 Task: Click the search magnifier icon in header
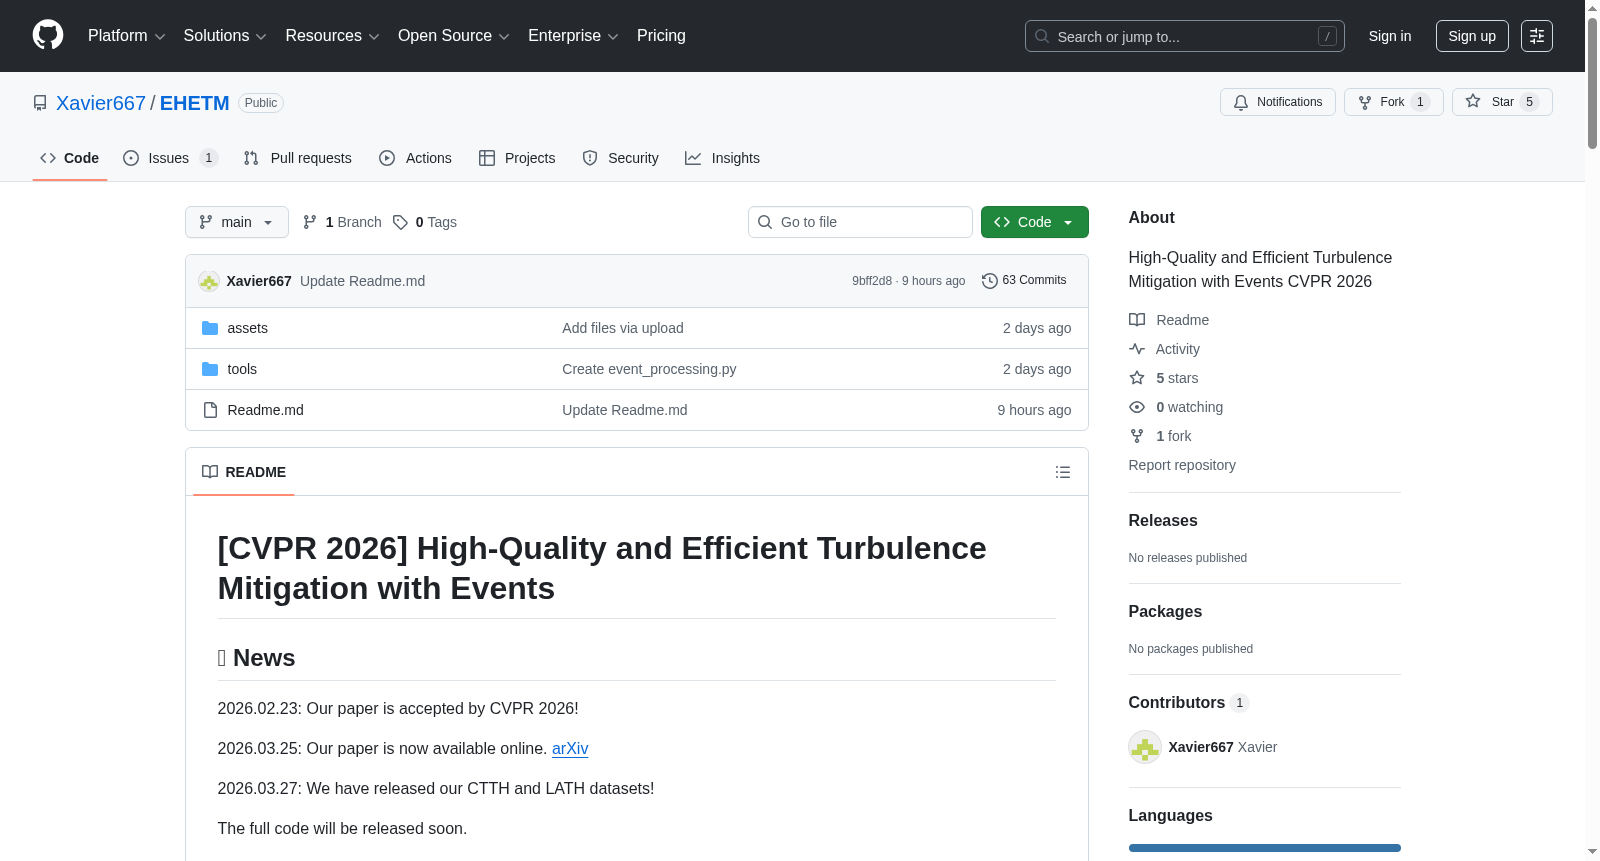pyautogui.click(x=1042, y=36)
